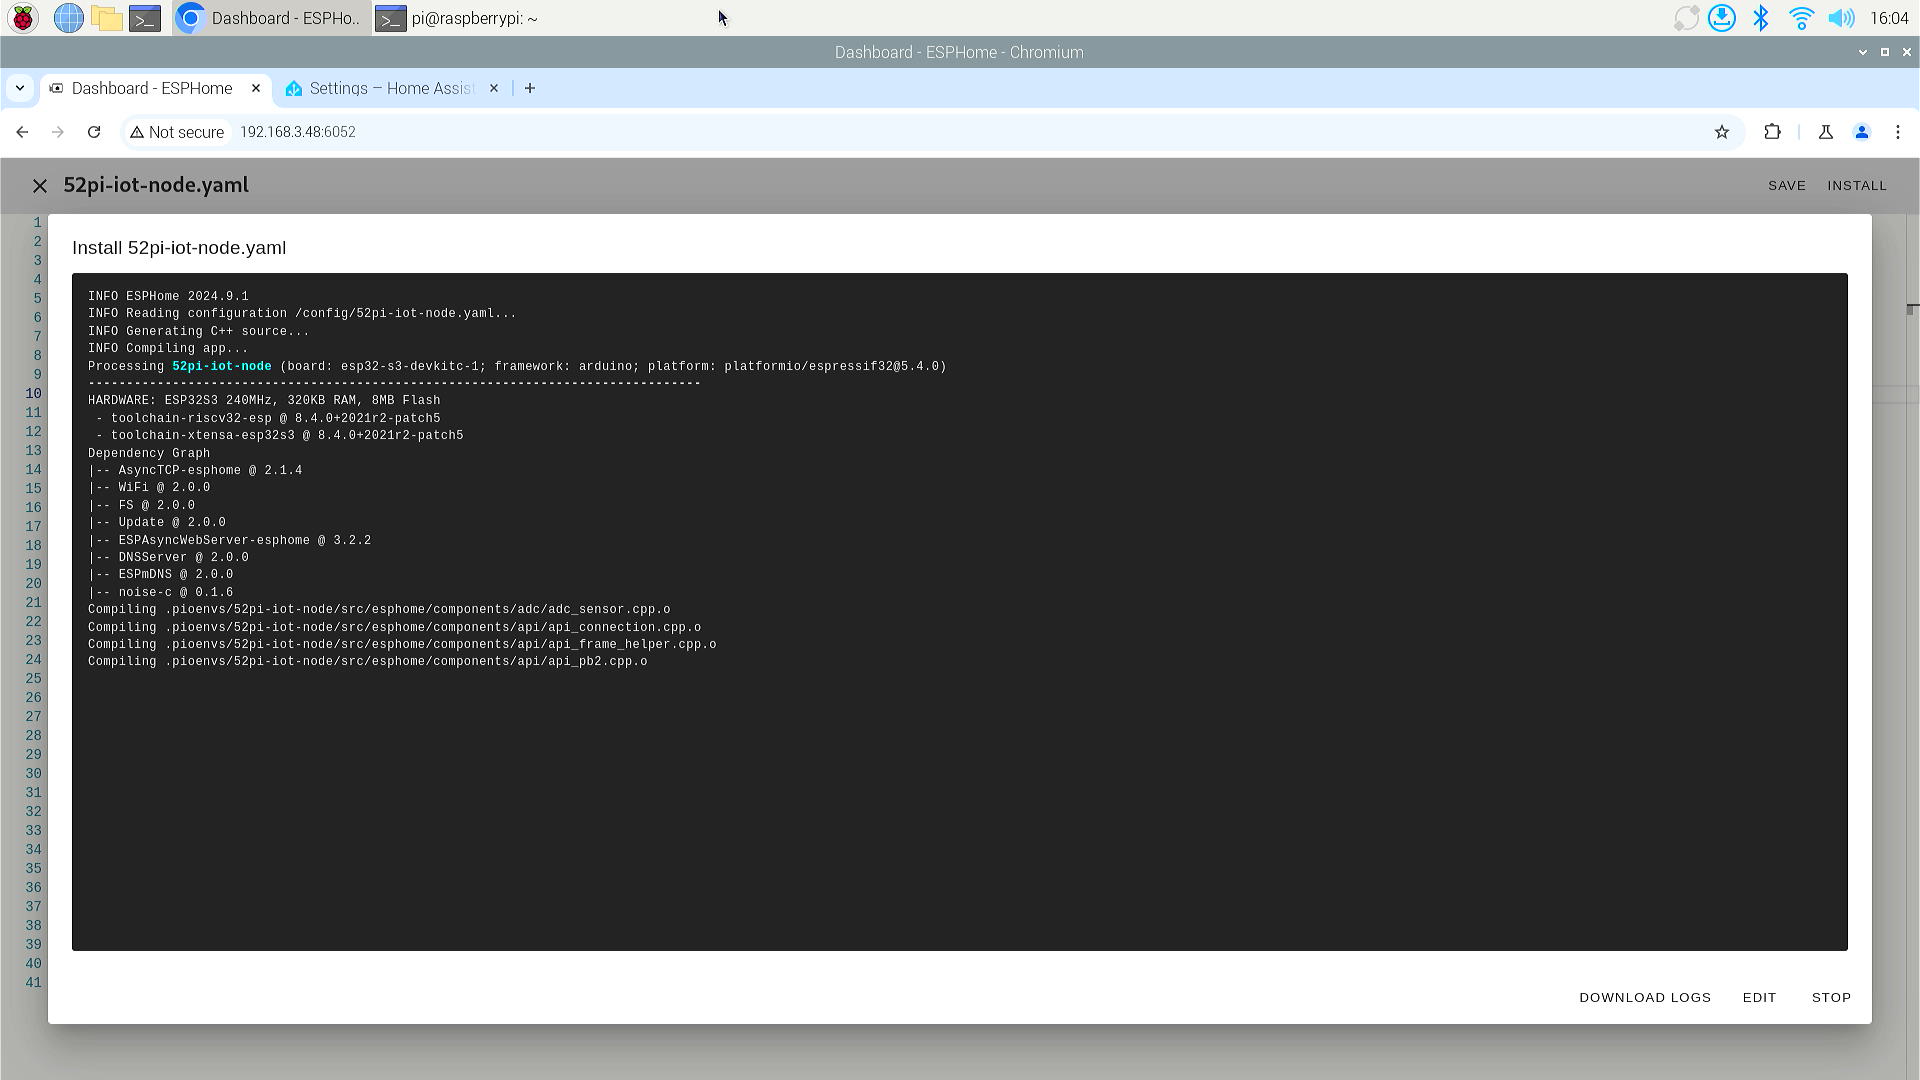This screenshot has width=1920, height=1080.
Task: Launch the Terminal from the taskbar
Action: click(x=145, y=18)
